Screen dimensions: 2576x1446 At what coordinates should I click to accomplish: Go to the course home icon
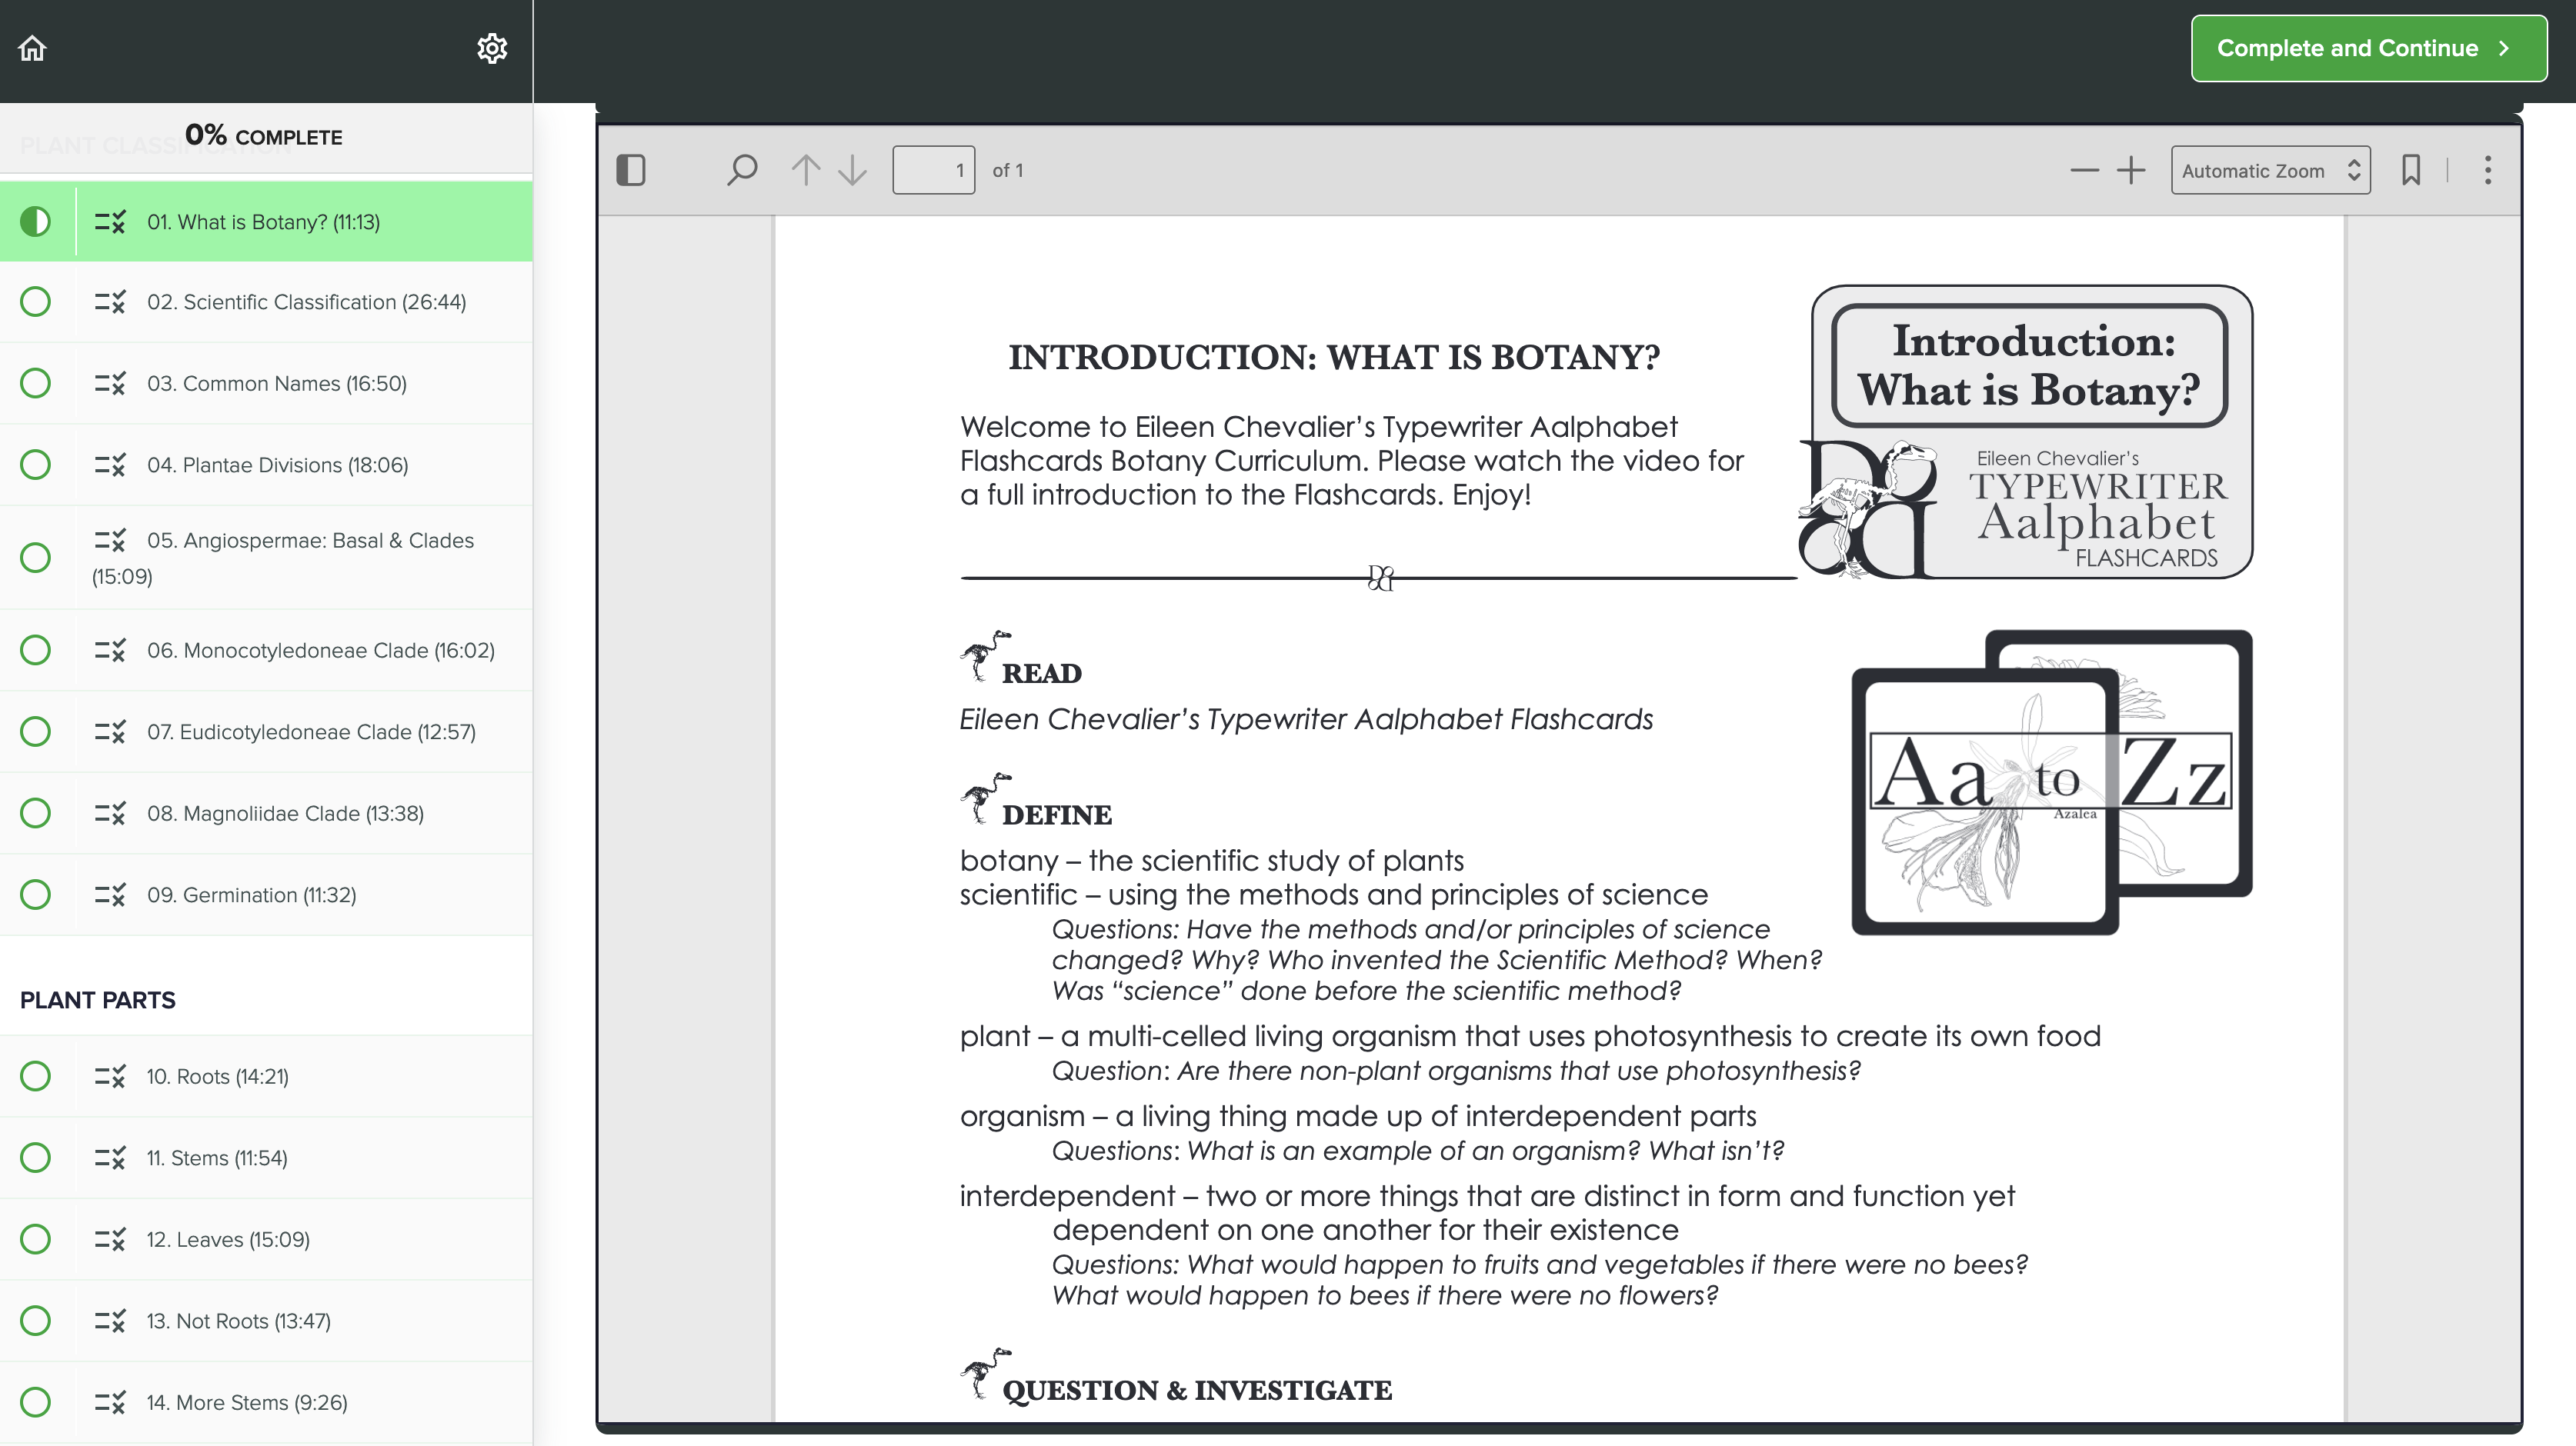(32, 48)
